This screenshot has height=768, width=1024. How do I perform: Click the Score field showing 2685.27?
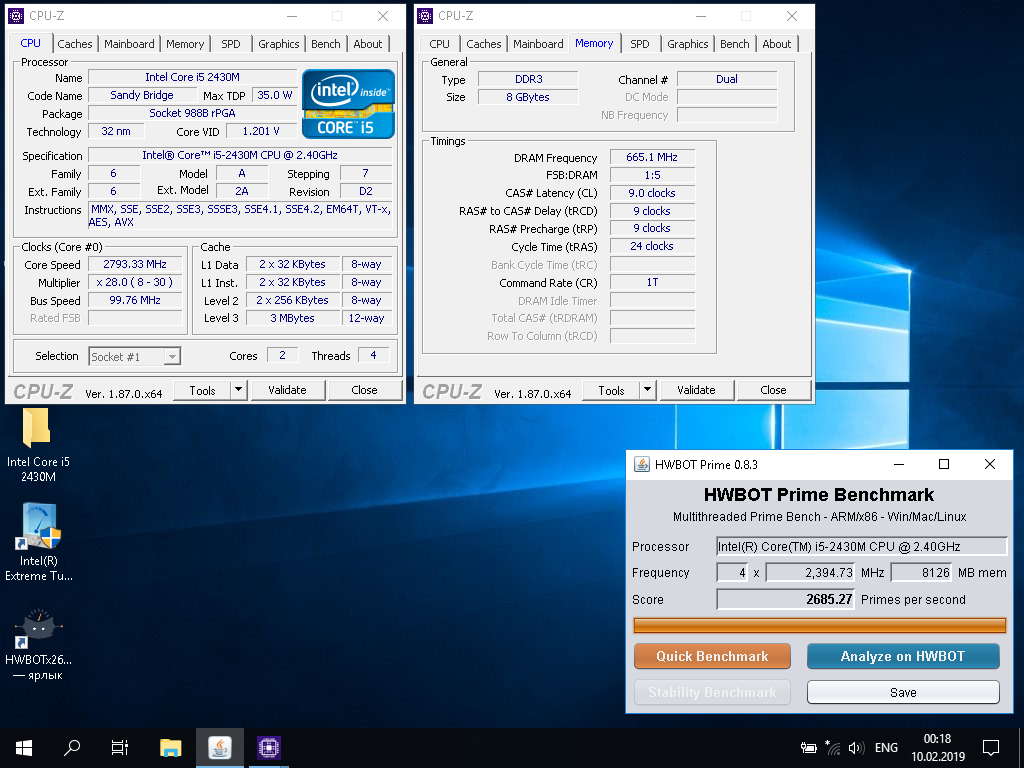(x=786, y=600)
